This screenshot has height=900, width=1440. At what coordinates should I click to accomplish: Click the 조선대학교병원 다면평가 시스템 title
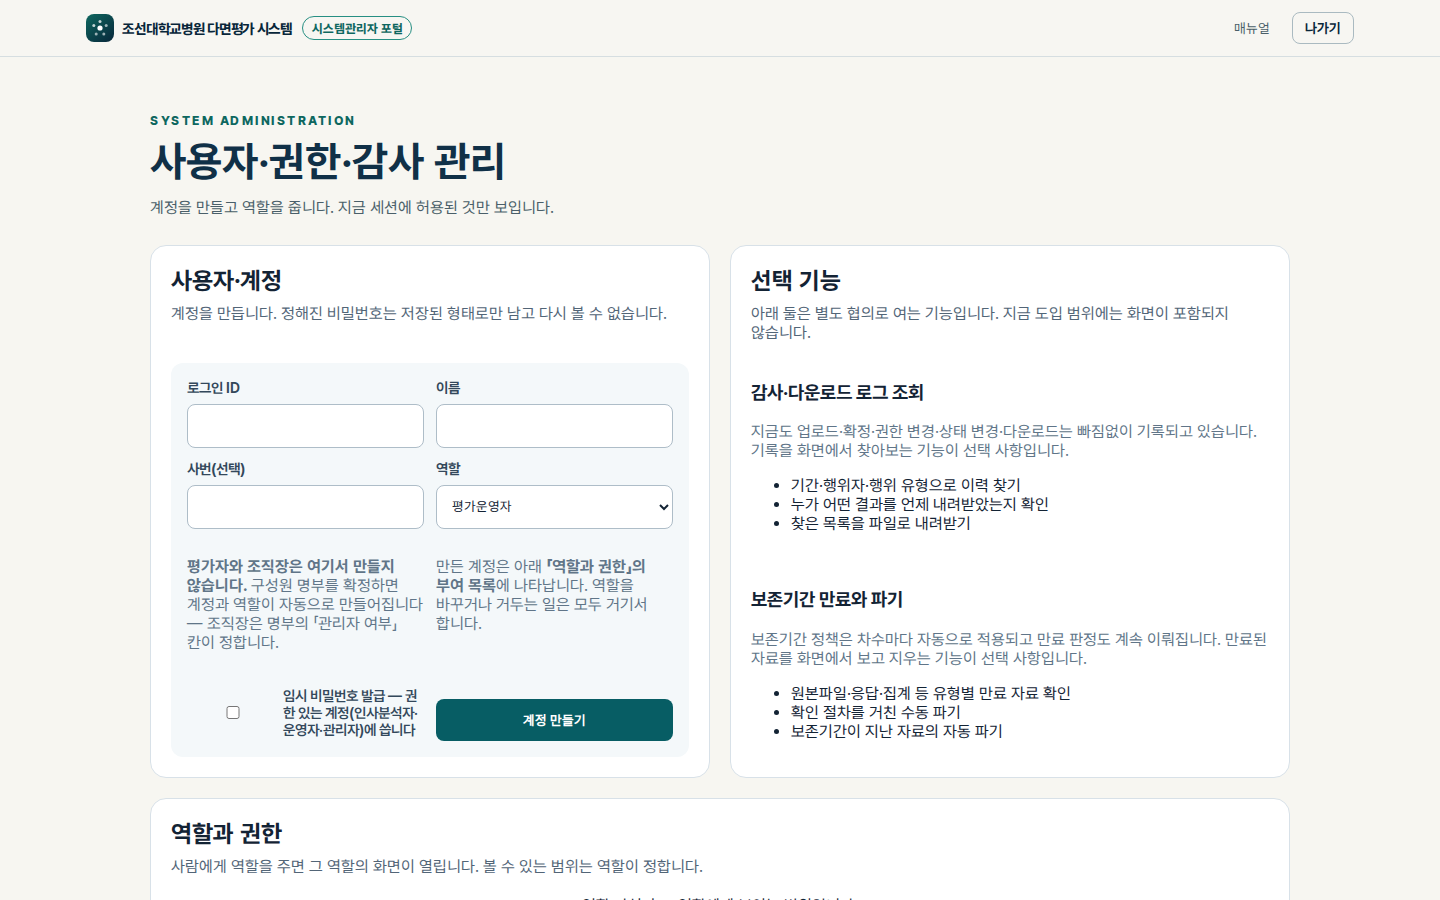[x=207, y=28]
